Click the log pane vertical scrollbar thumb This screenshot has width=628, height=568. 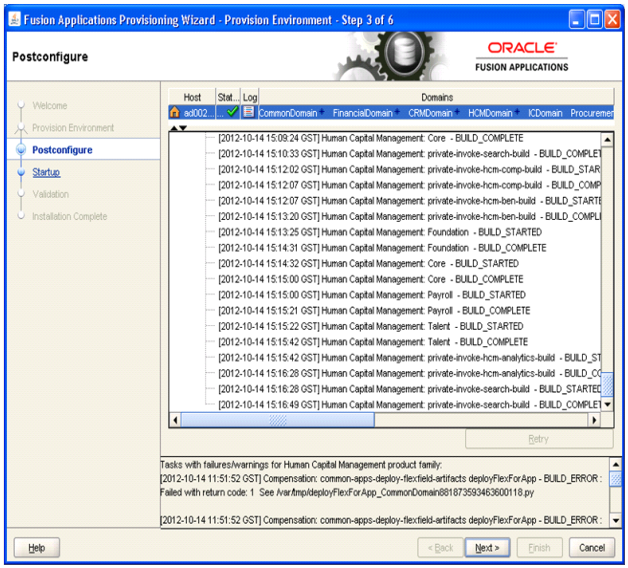click(607, 385)
